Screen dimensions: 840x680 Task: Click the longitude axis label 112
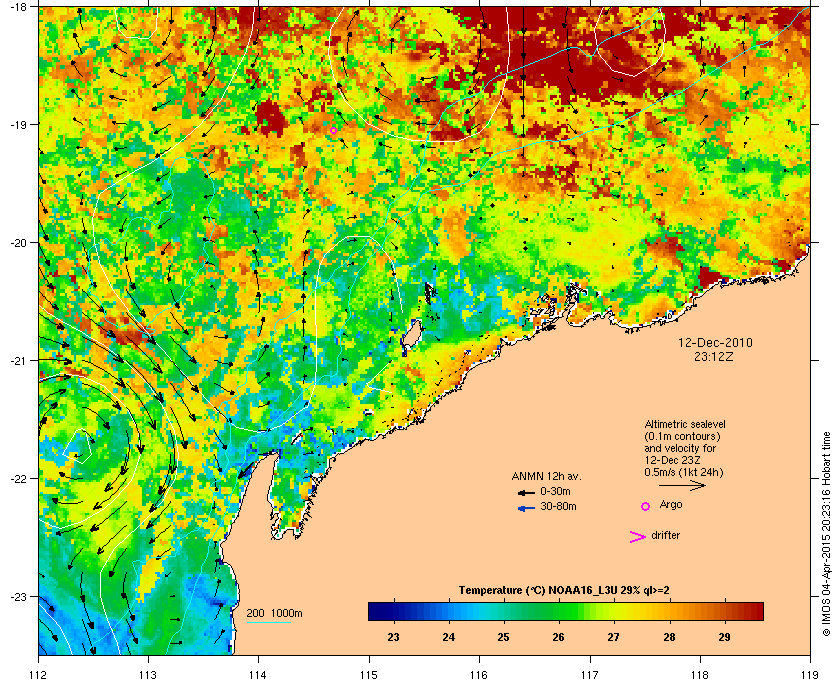(39, 674)
